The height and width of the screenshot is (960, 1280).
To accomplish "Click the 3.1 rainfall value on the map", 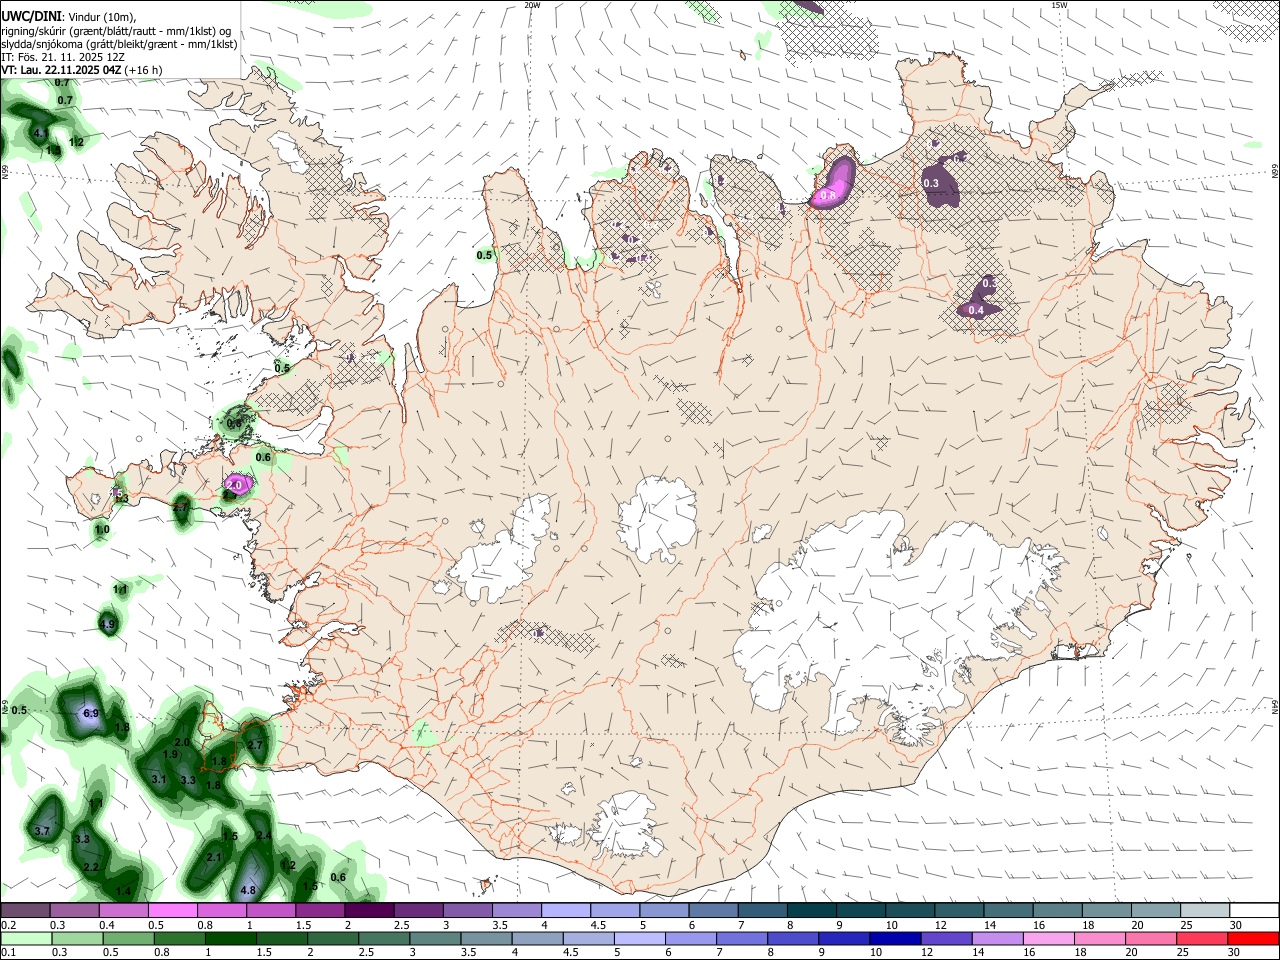I will tap(159, 778).
